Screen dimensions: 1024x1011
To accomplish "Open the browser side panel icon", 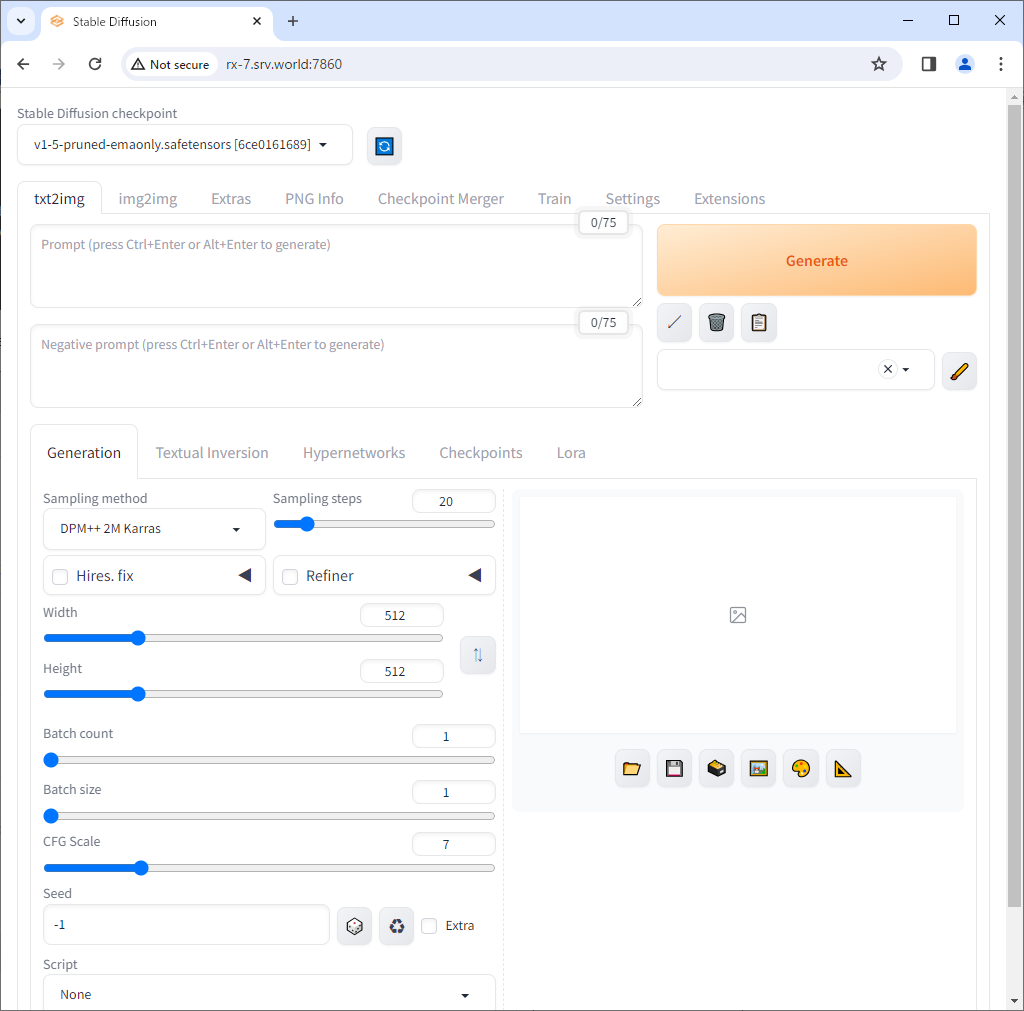I will point(929,64).
